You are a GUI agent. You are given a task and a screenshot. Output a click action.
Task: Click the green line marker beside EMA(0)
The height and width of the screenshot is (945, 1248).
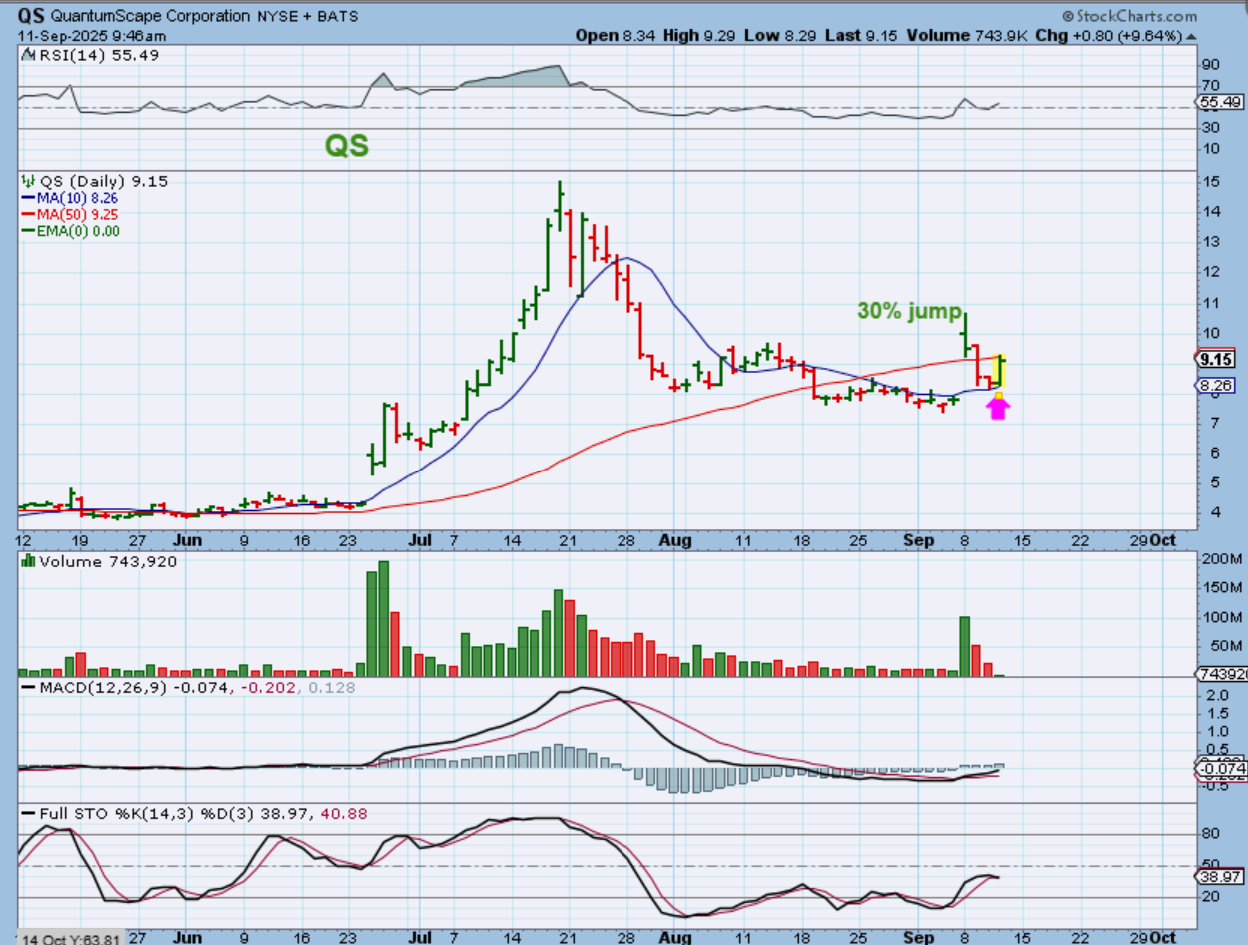coord(29,231)
